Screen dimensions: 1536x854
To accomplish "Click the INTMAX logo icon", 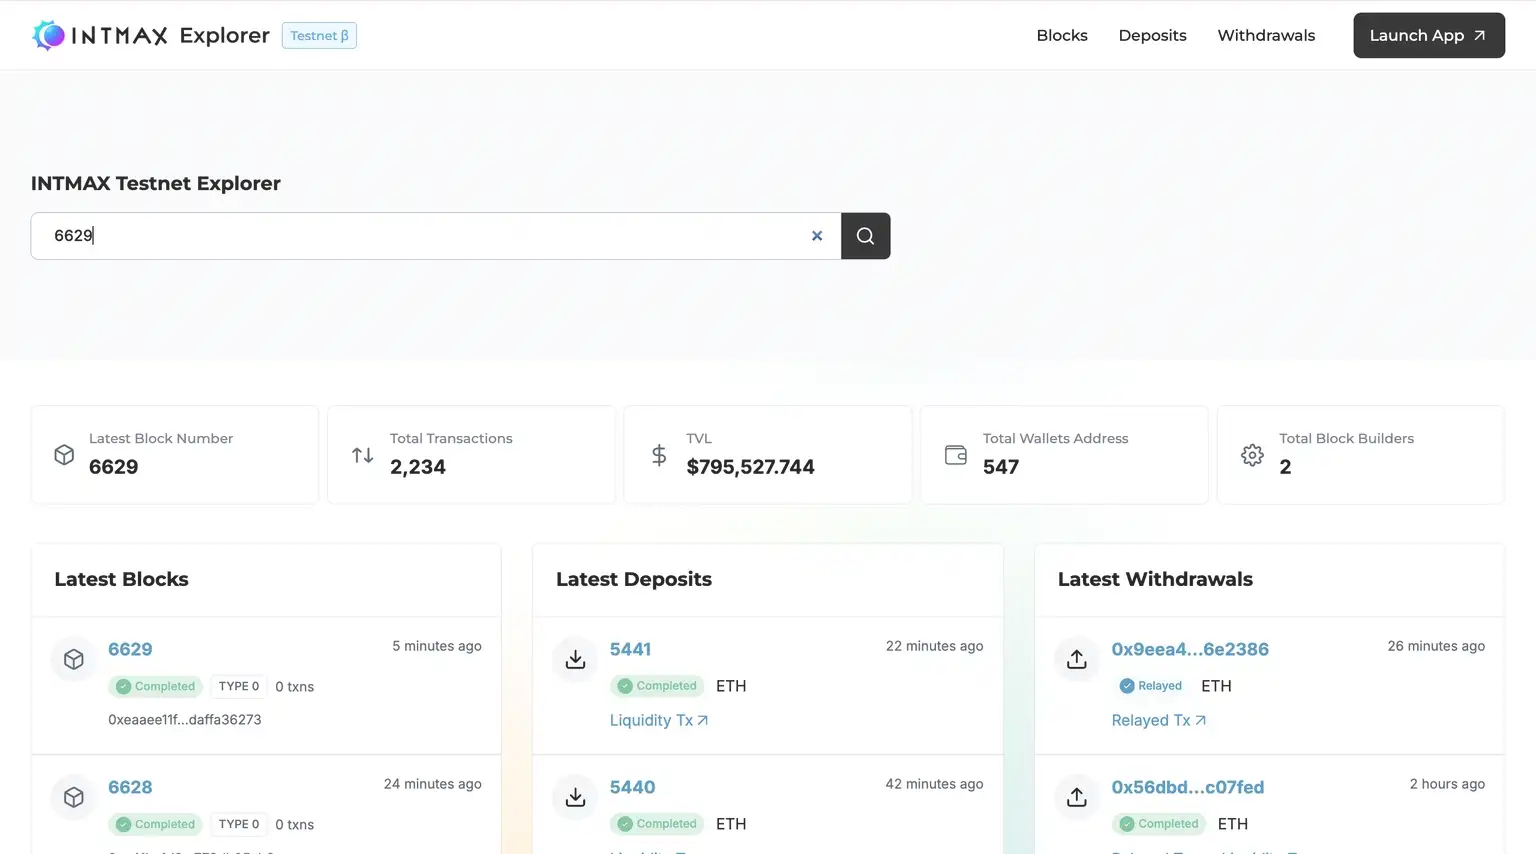I will click(48, 35).
